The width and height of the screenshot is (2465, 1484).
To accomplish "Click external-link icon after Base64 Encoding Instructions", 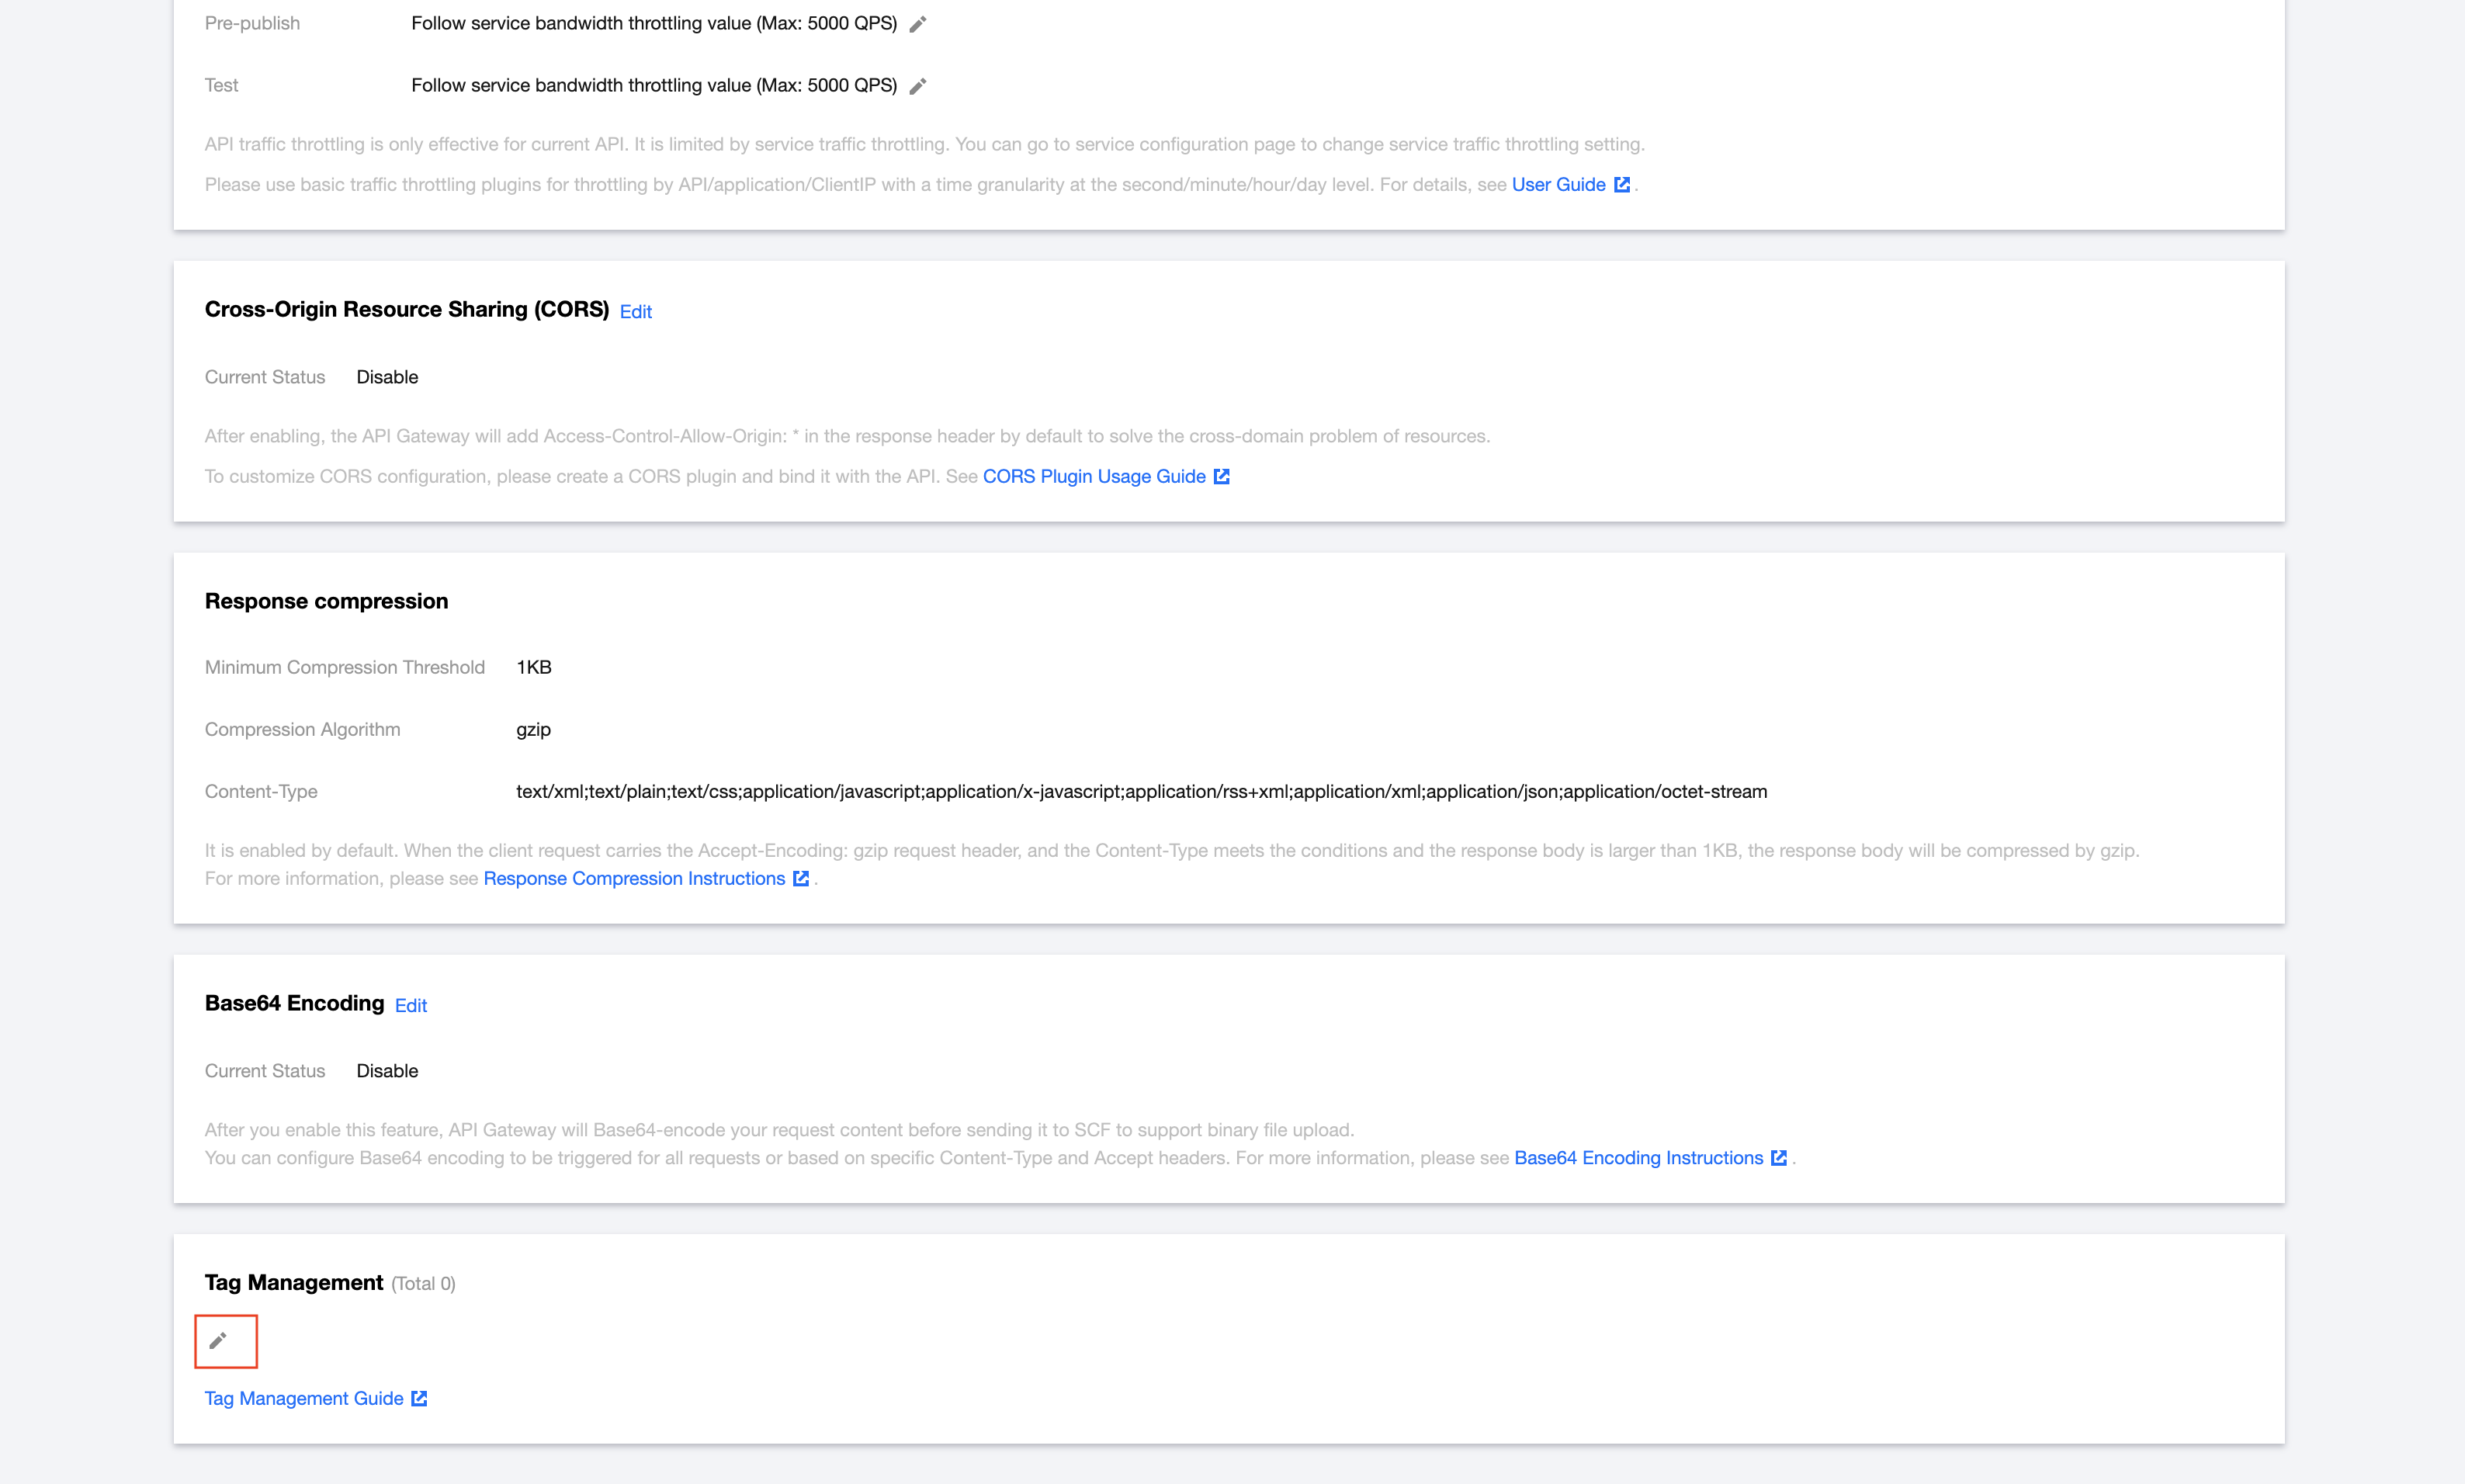I will tap(1779, 1158).
